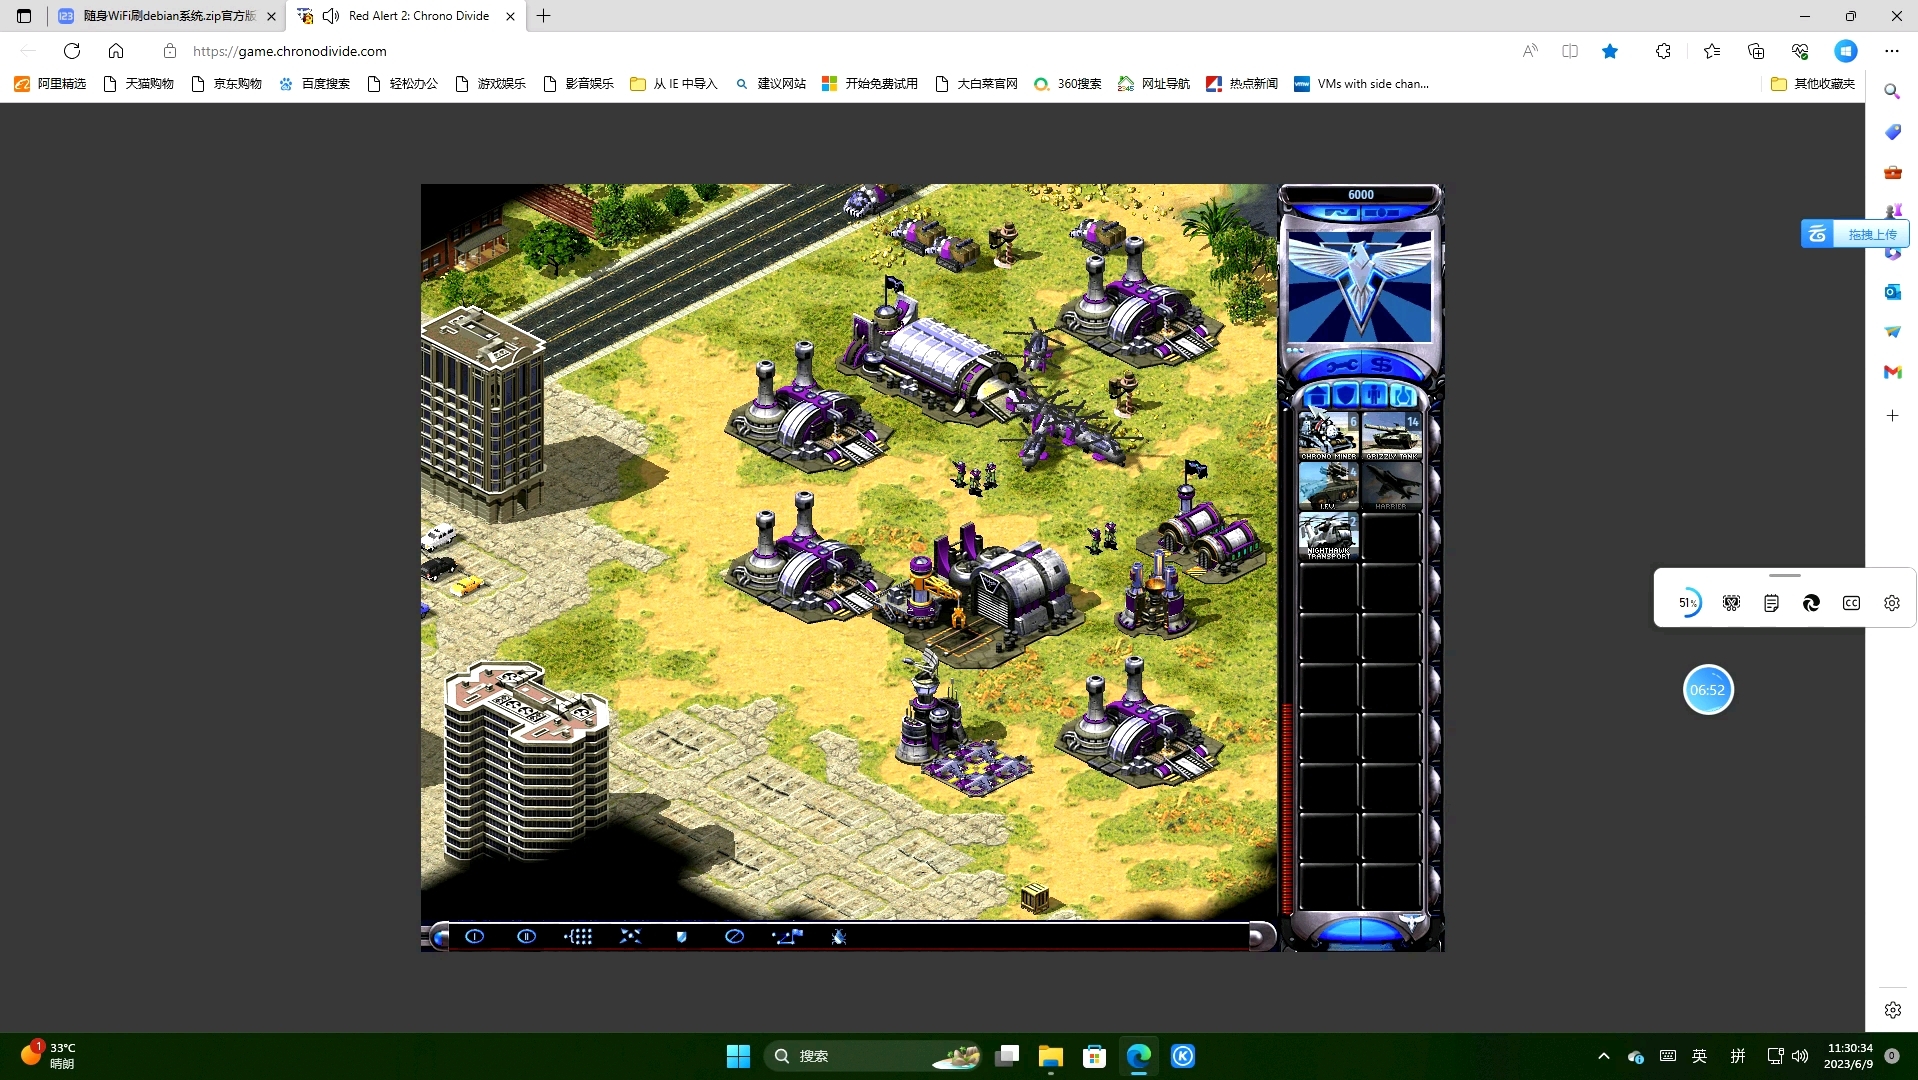Open the browser profile avatar
Image resolution: width=1918 pixels, height=1080 pixels.
(1846, 51)
